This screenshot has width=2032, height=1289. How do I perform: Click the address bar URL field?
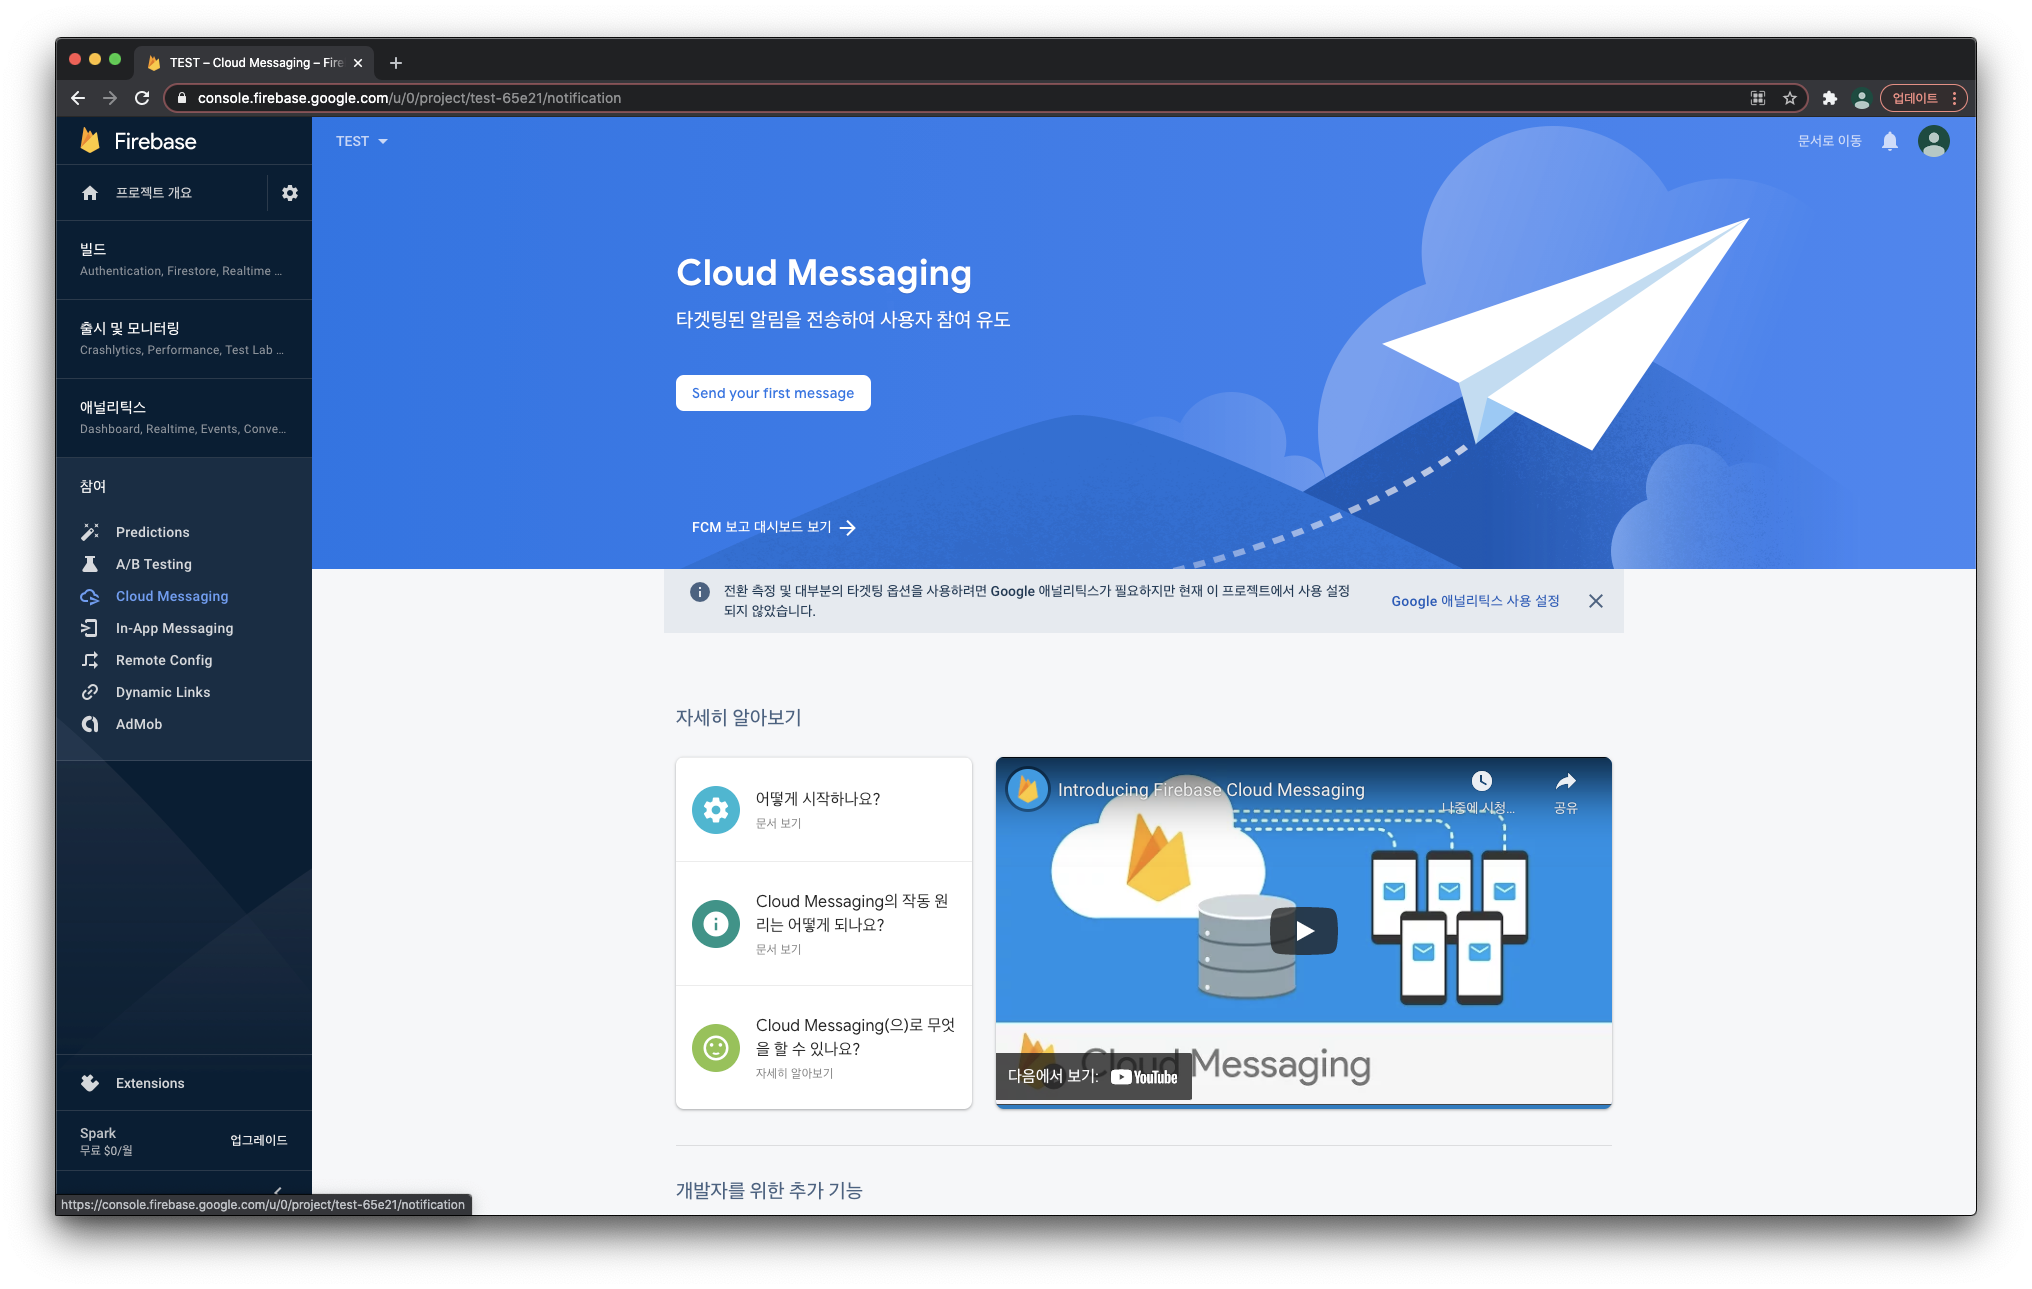coord(900,98)
